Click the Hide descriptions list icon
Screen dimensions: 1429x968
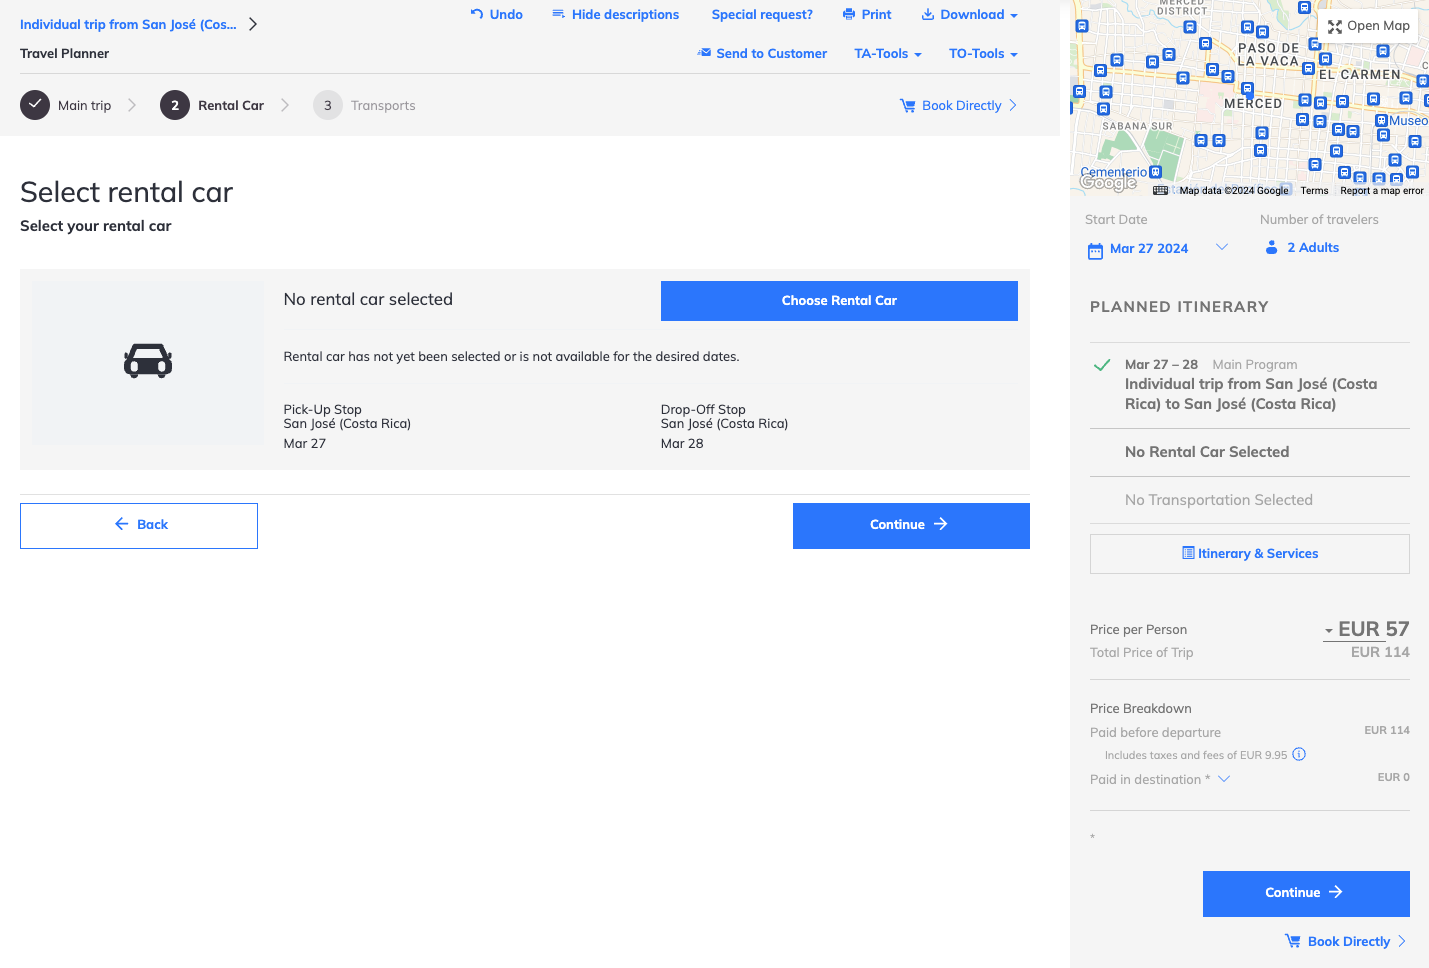[x=559, y=14]
